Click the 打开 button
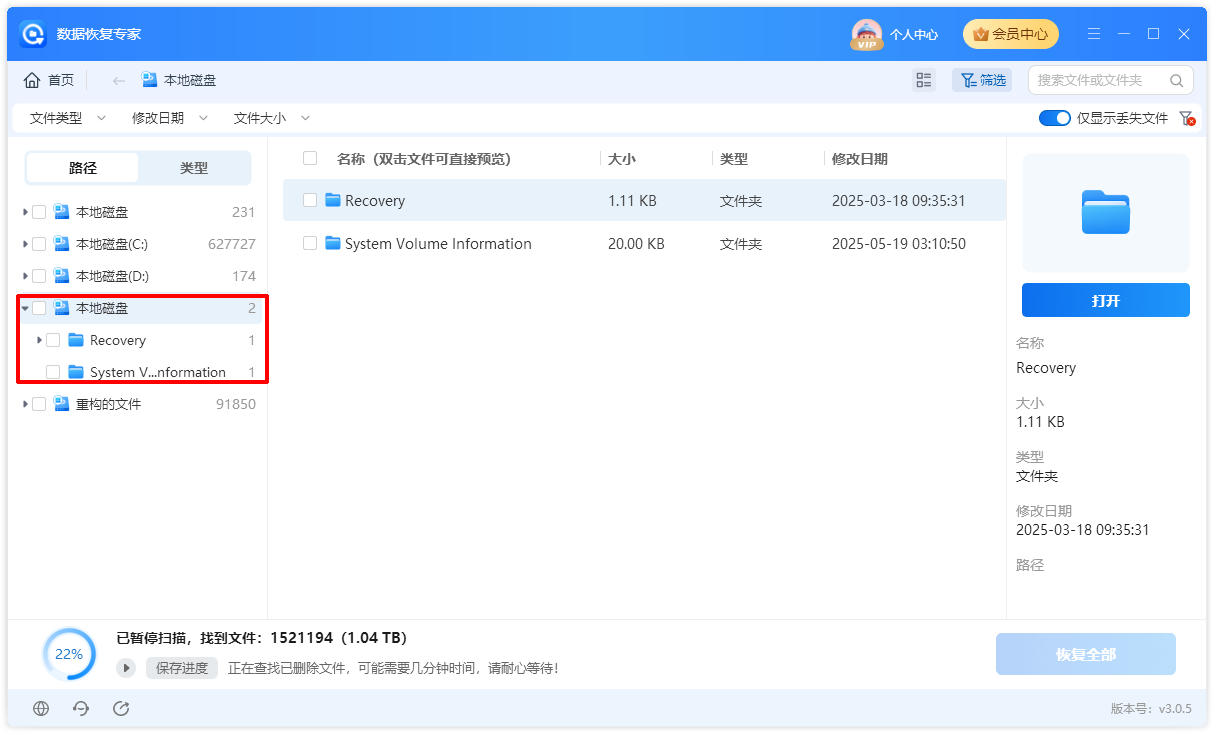This screenshot has height=734, width=1214. 1106,300
